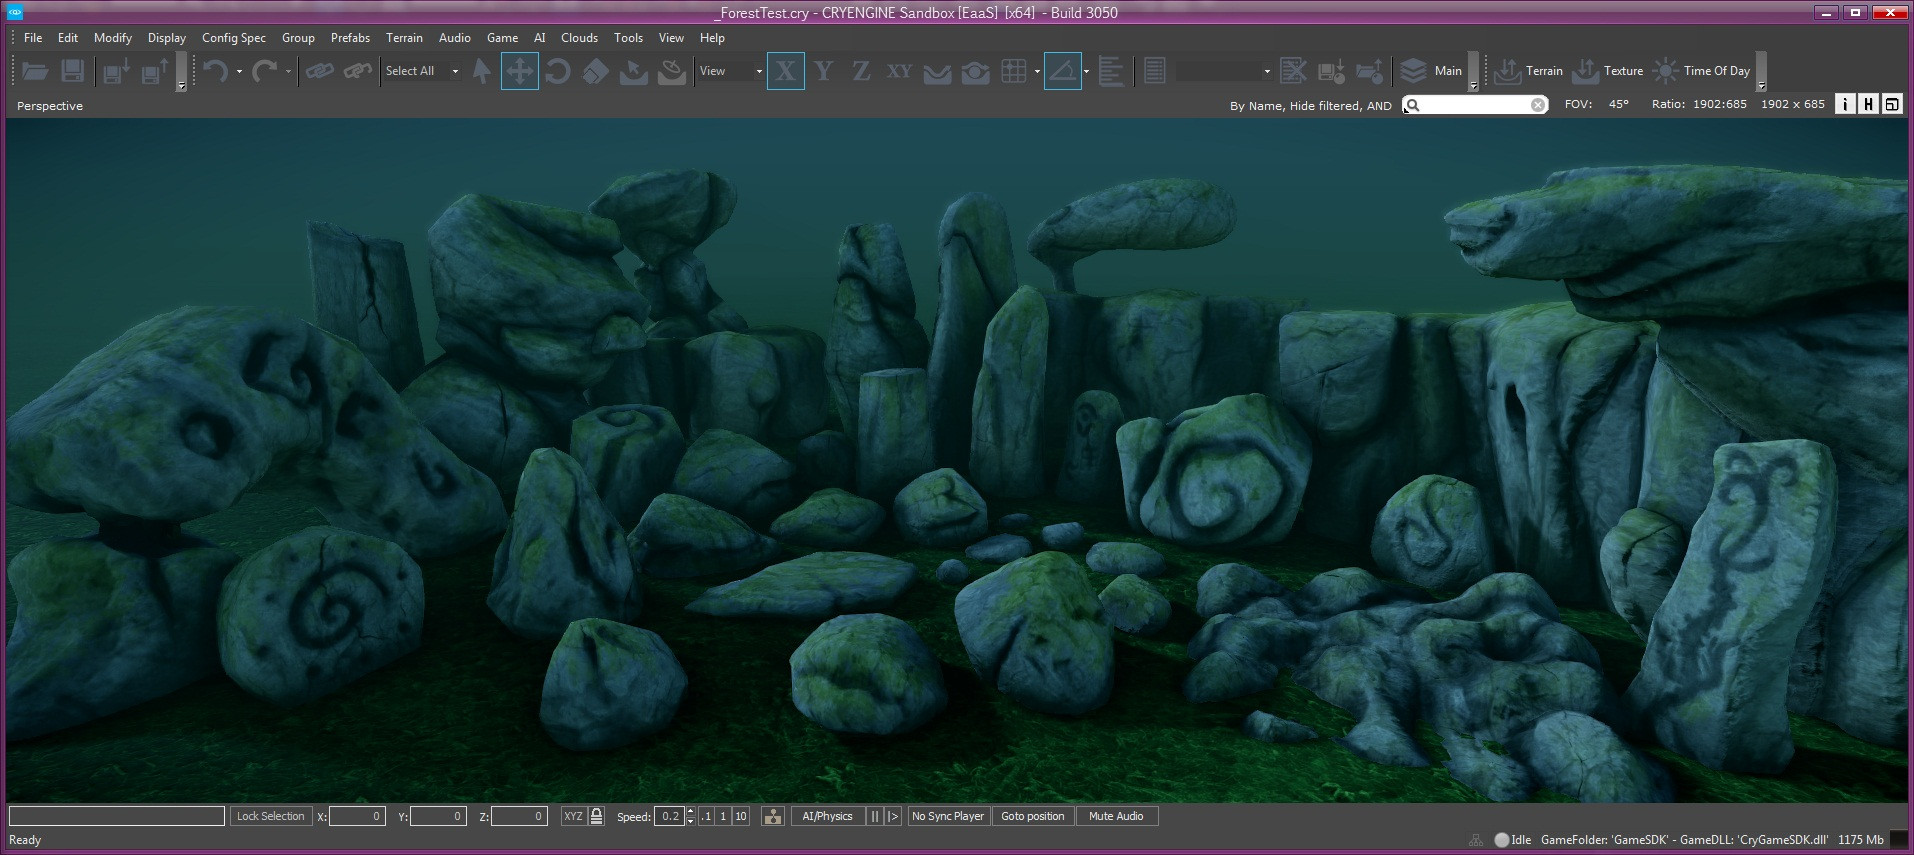Click in the viewport search box
The width and height of the screenshot is (1914, 855).
pos(1475,105)
